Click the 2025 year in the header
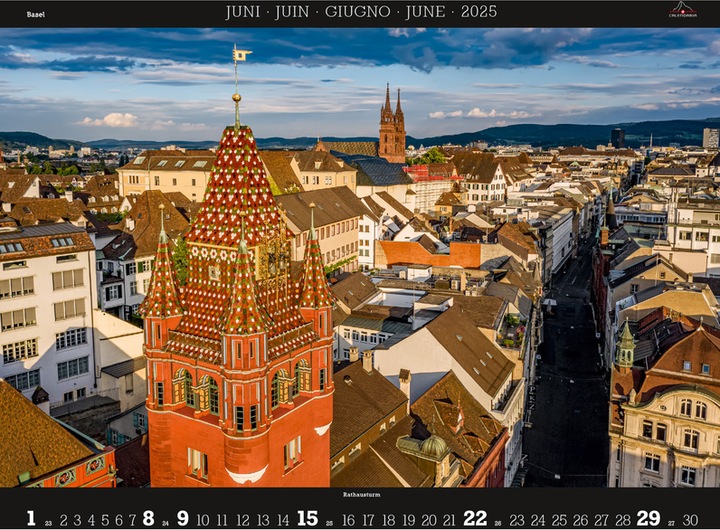Image resolution: width=720 pixels, height=530 pixels. tap(479, 12)
